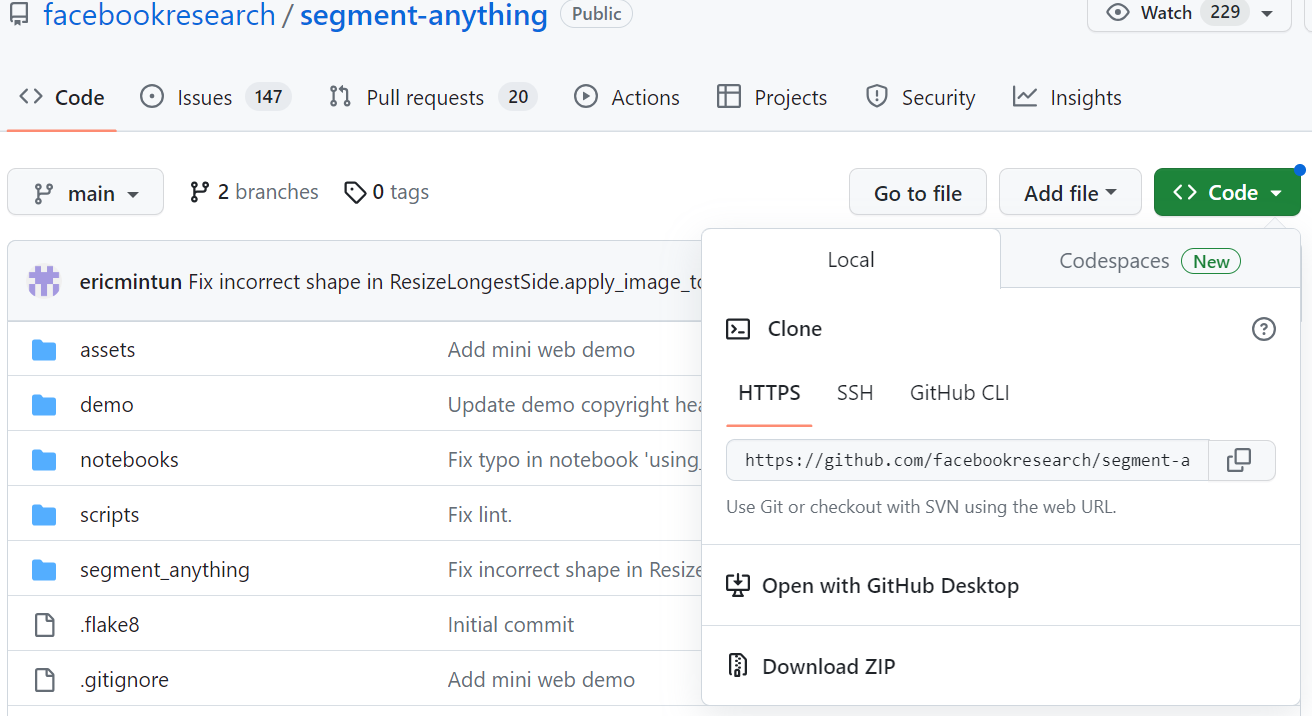Image resolution: width=1312 pixels, height=716 pixels.
Task: Switch to the Code tab
Action: point(62,97)
